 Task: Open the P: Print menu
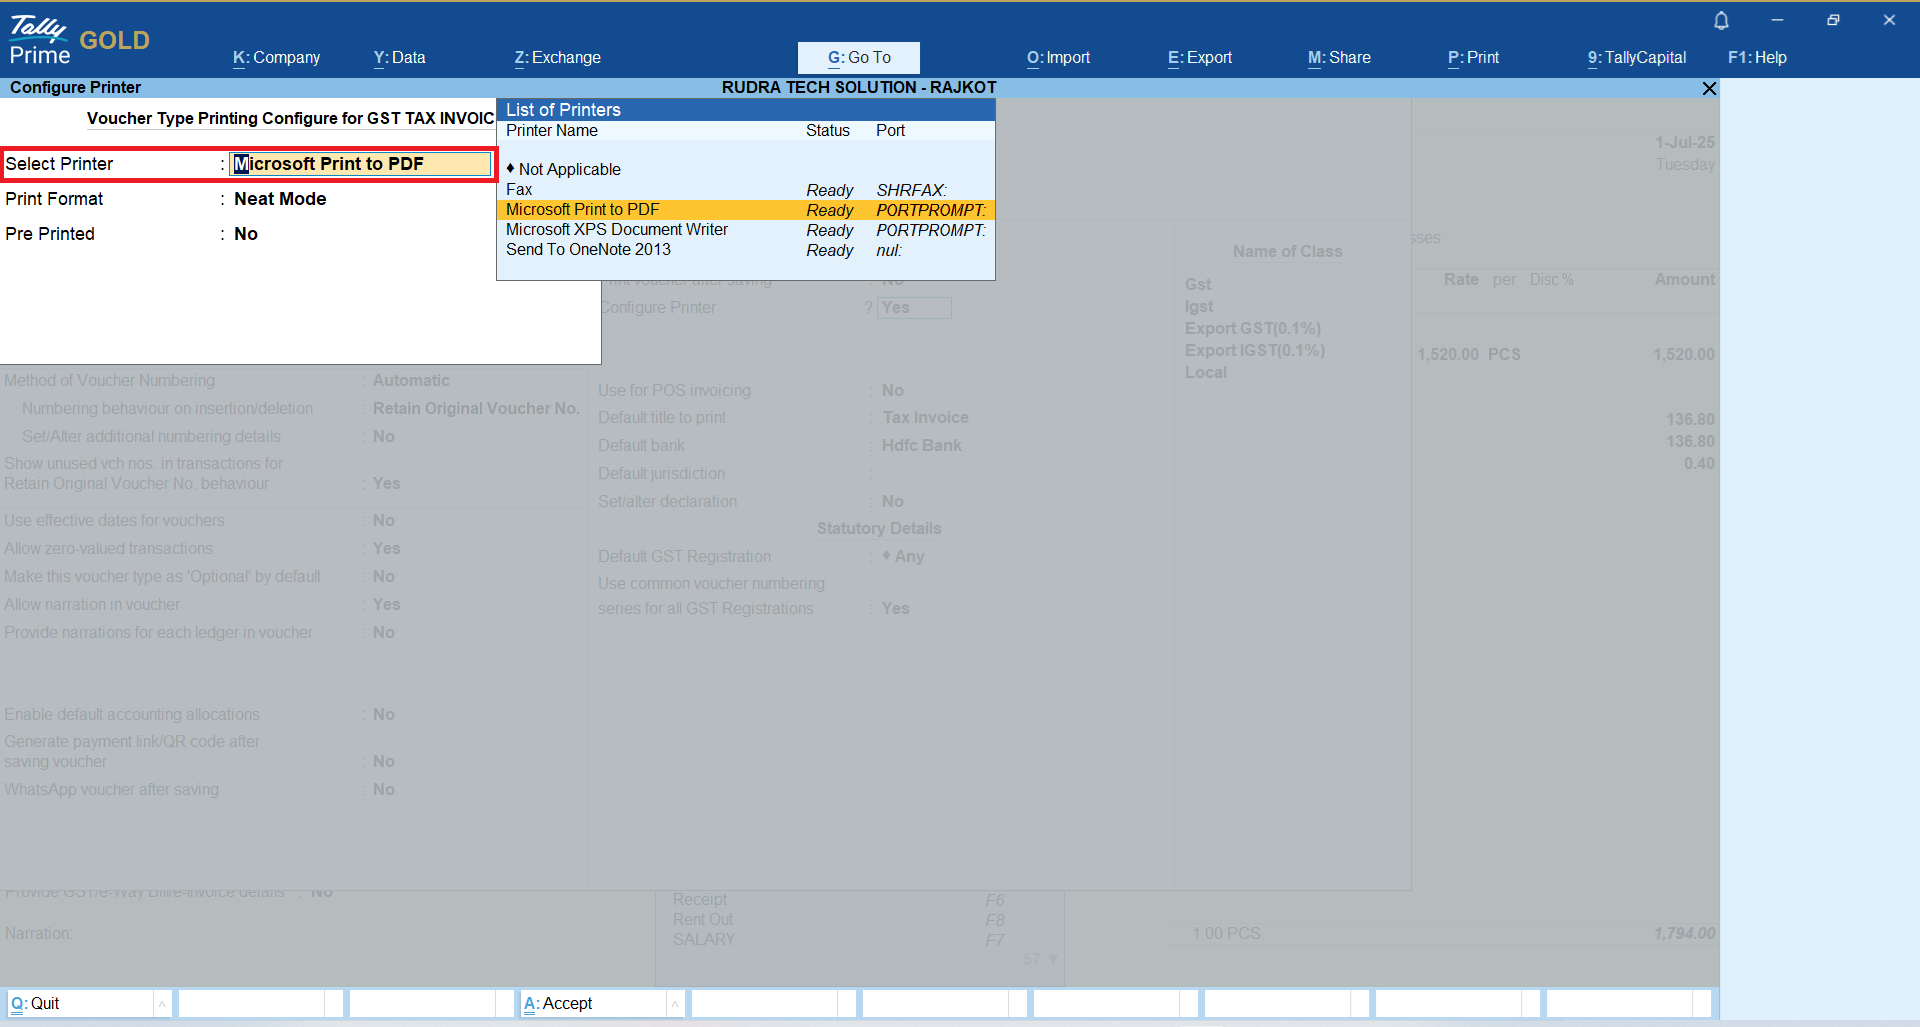tap(1473, 58)
